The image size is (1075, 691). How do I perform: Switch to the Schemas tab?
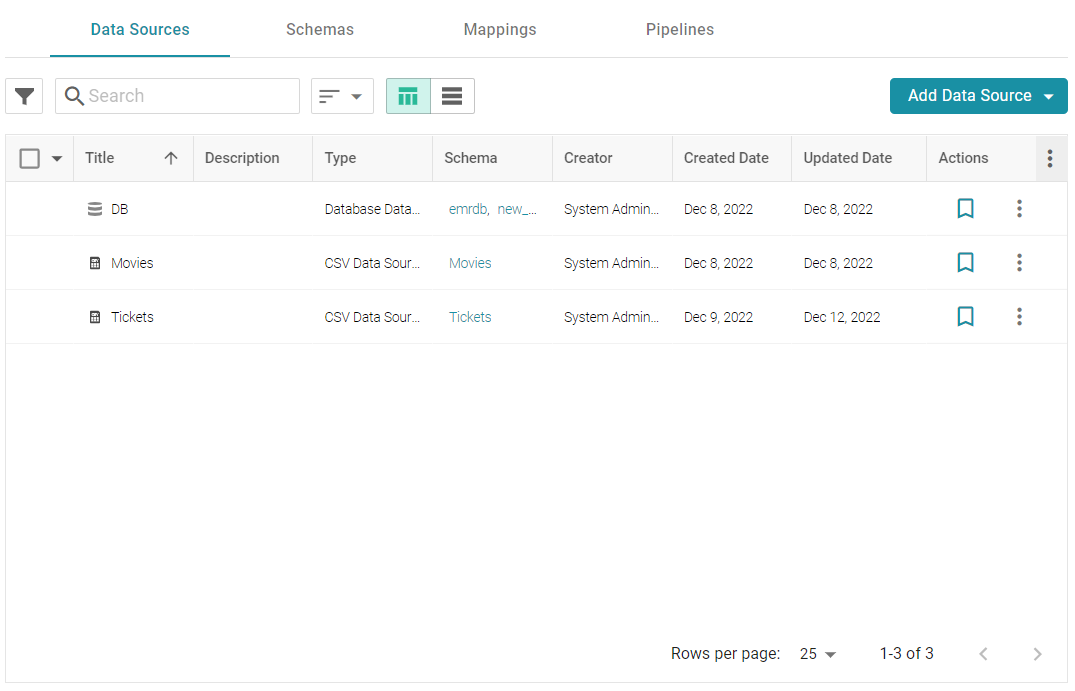(319, 29)
